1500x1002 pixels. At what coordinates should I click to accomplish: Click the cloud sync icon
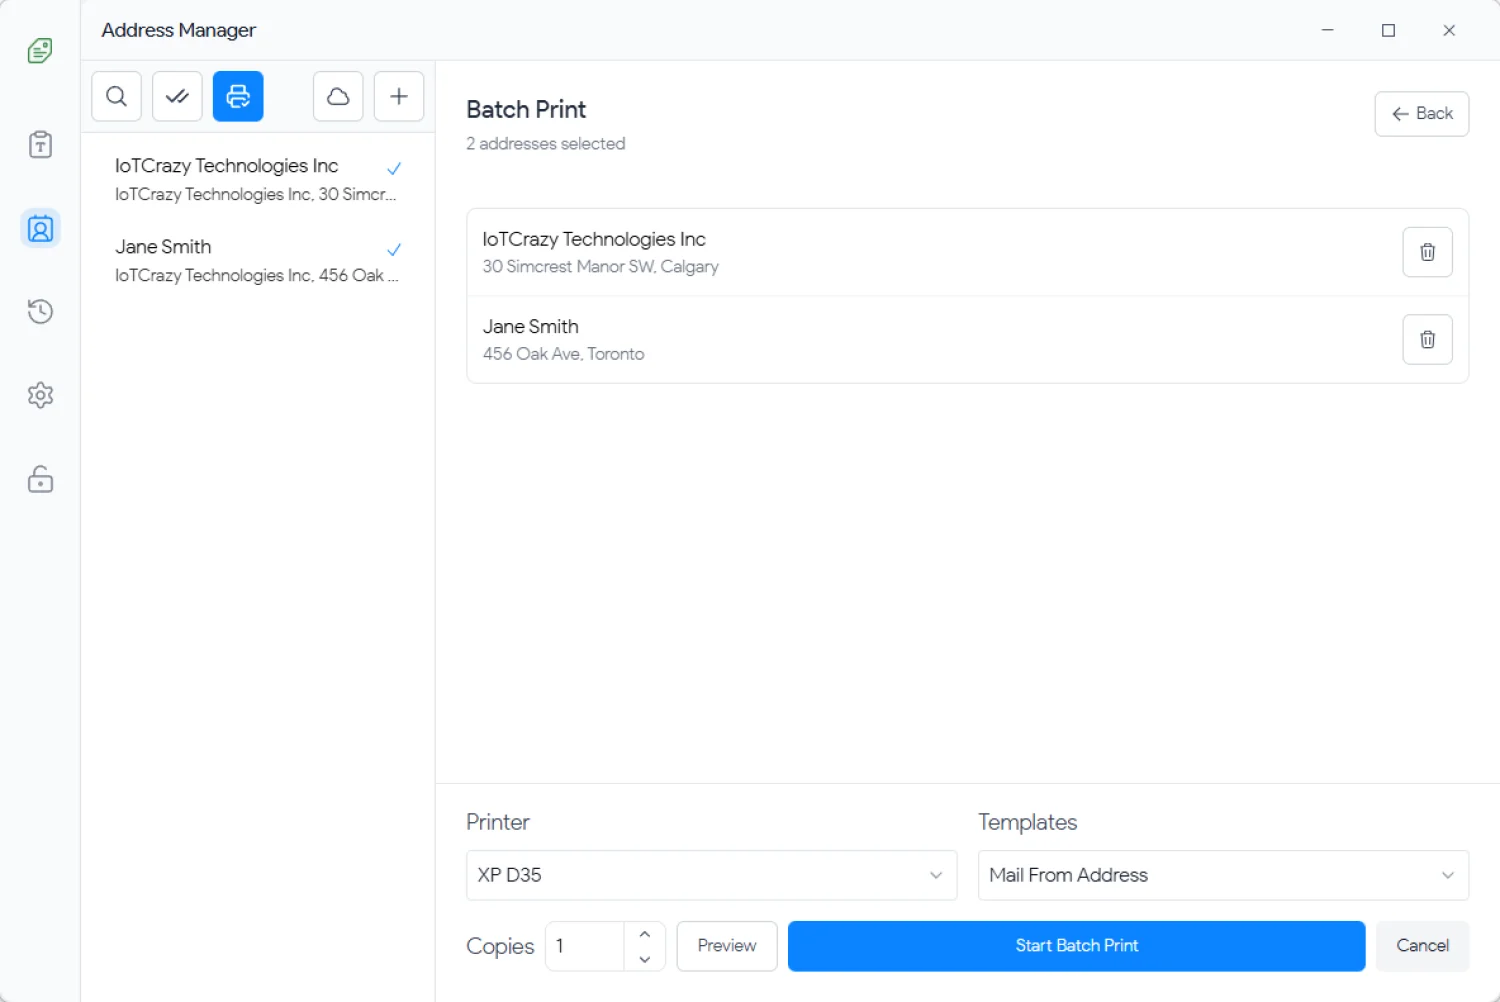click(338, 96)
